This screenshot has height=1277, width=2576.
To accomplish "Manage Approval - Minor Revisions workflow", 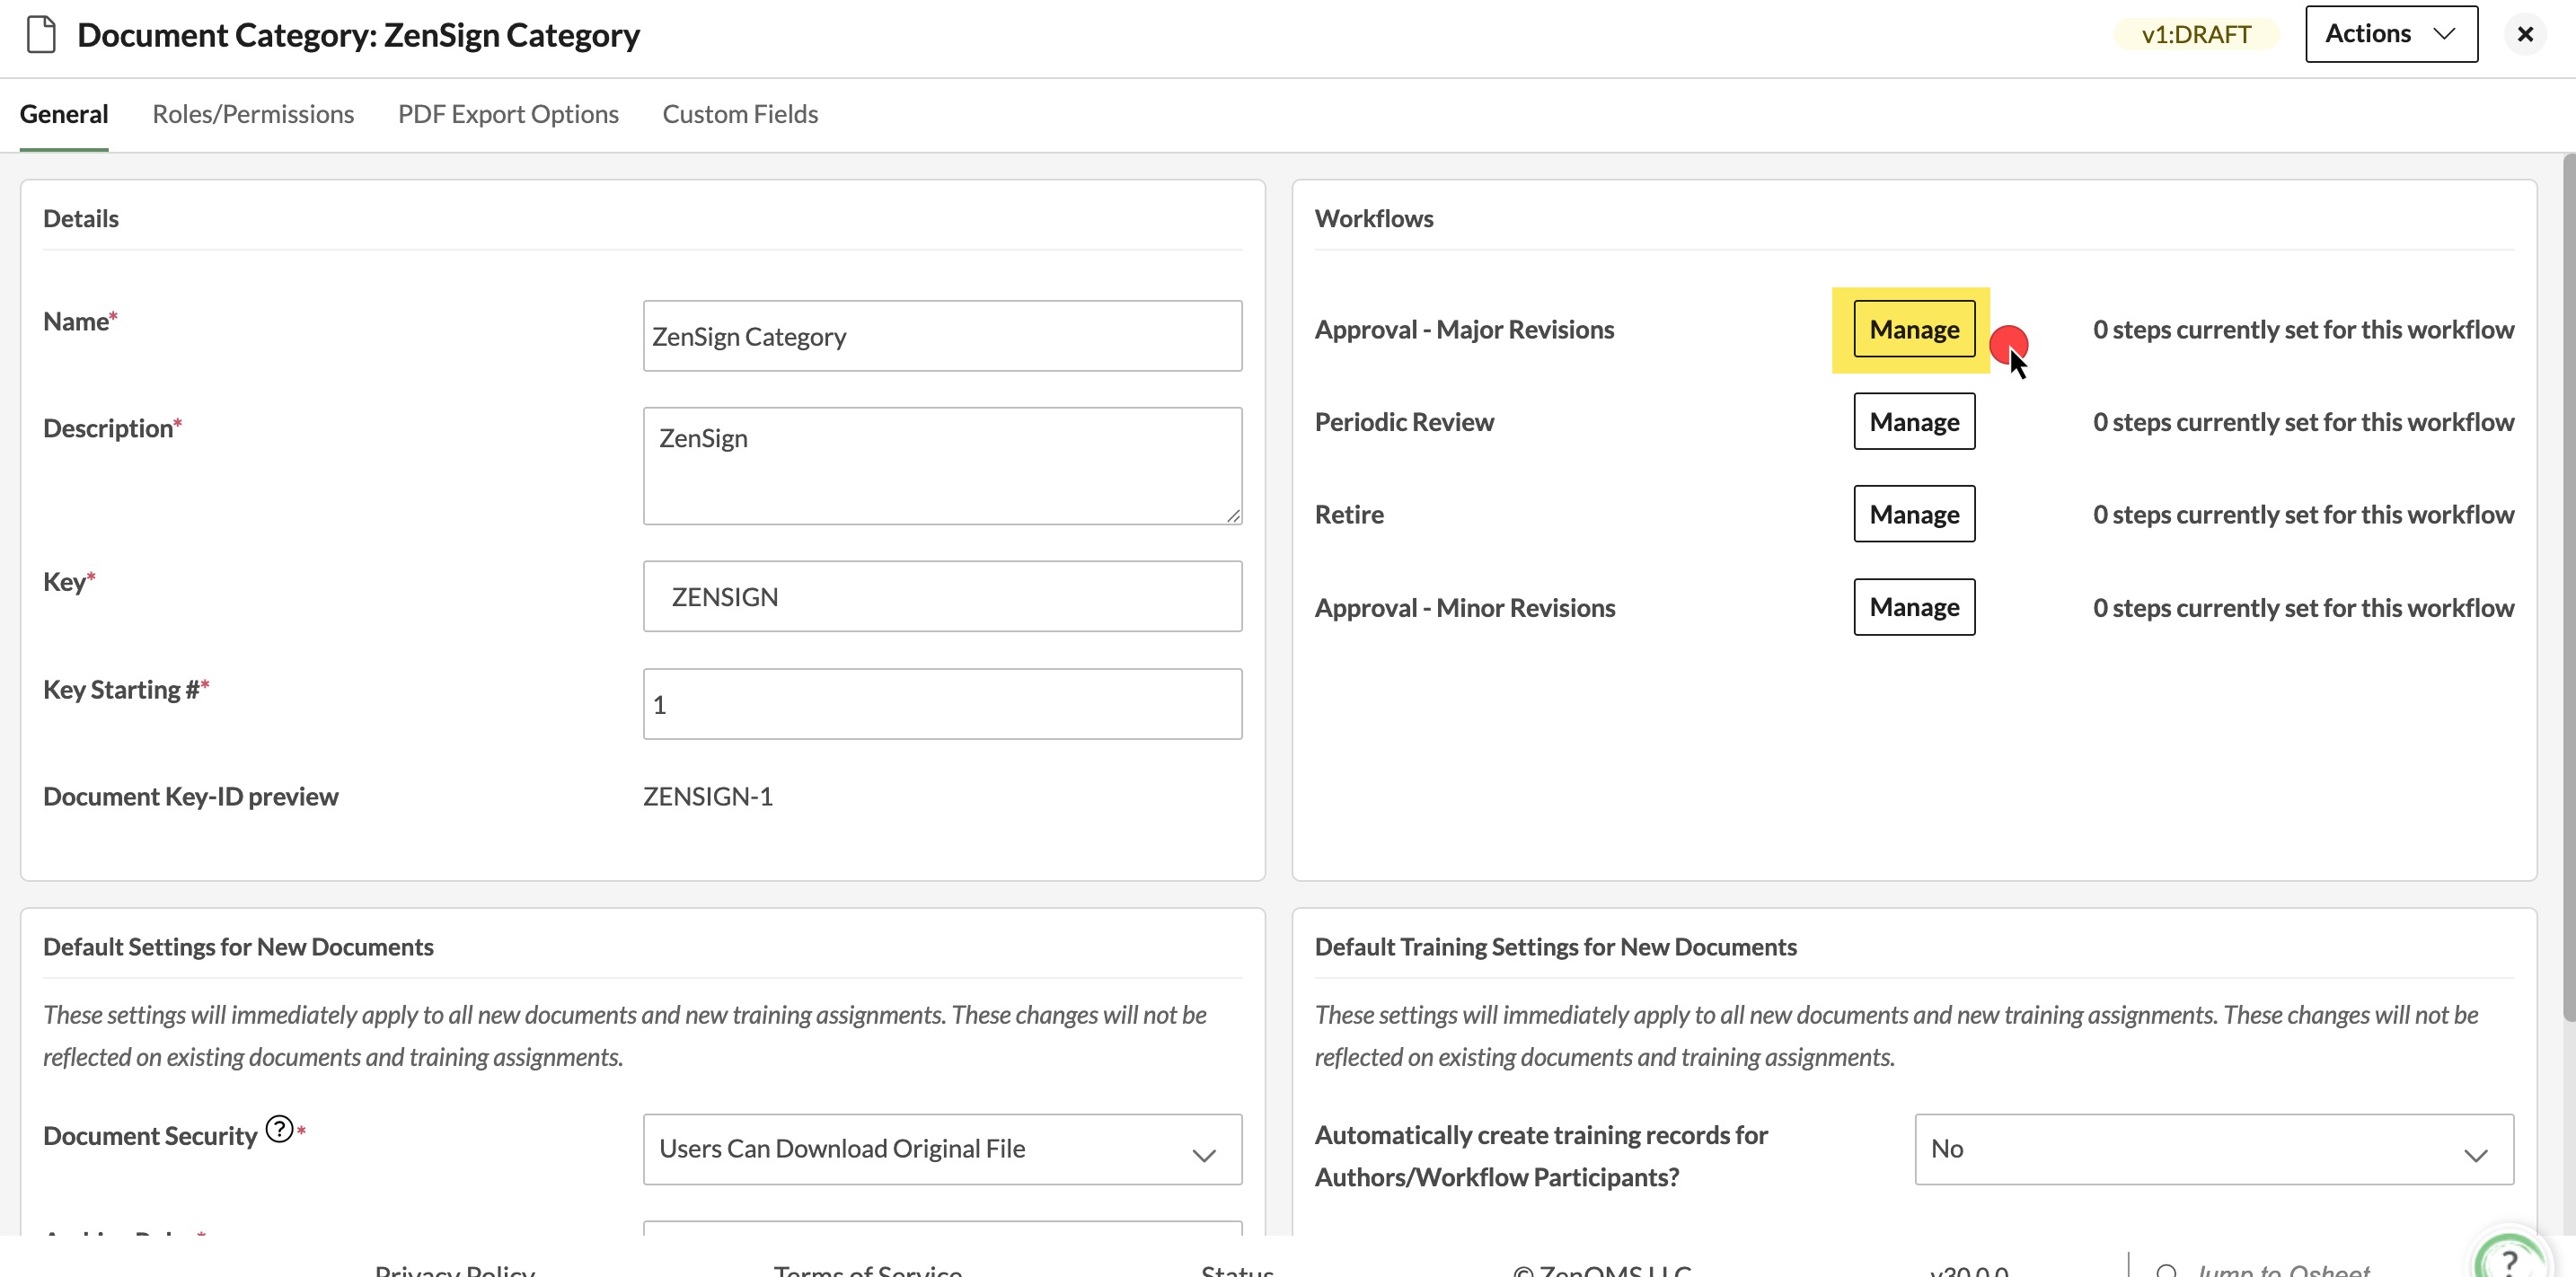I will point(1914,607).
